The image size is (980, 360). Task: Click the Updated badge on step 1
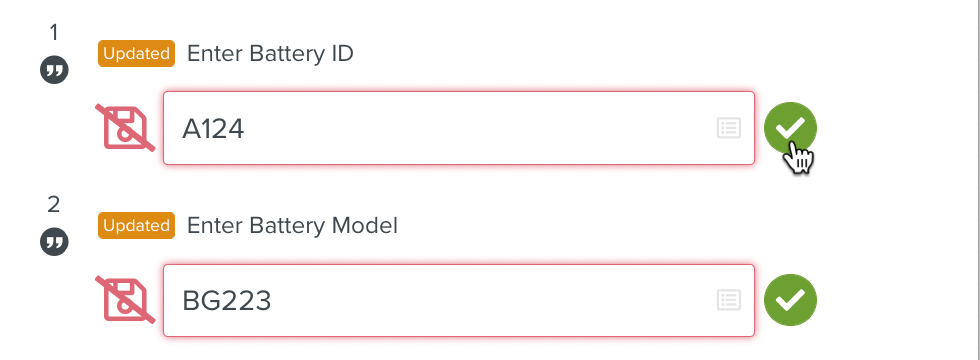(x=136, y=54)
